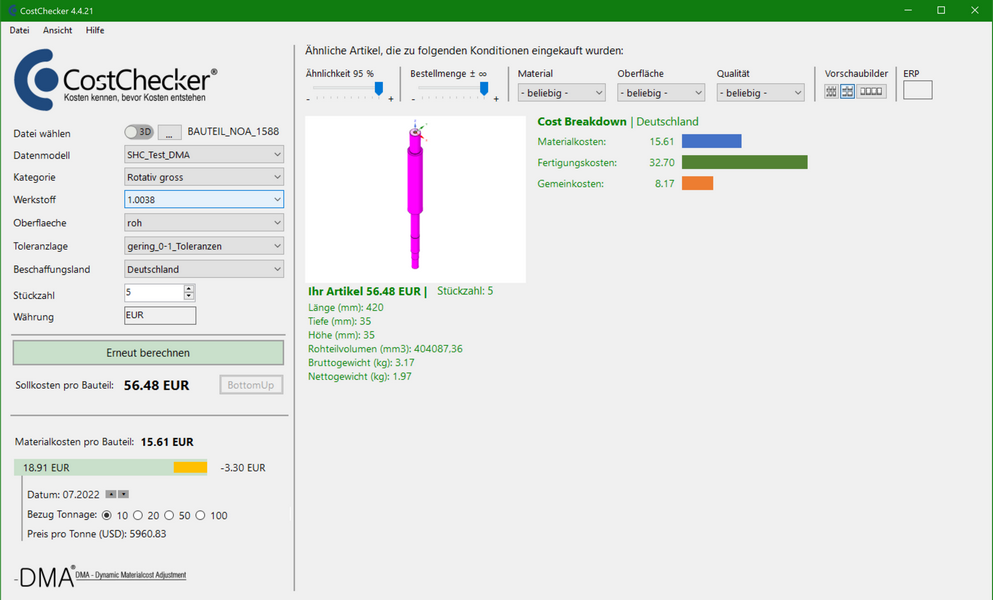This screenshot has width=993, height=600.
Task: Maximize the CostChecker window
Action: (941, 10)
